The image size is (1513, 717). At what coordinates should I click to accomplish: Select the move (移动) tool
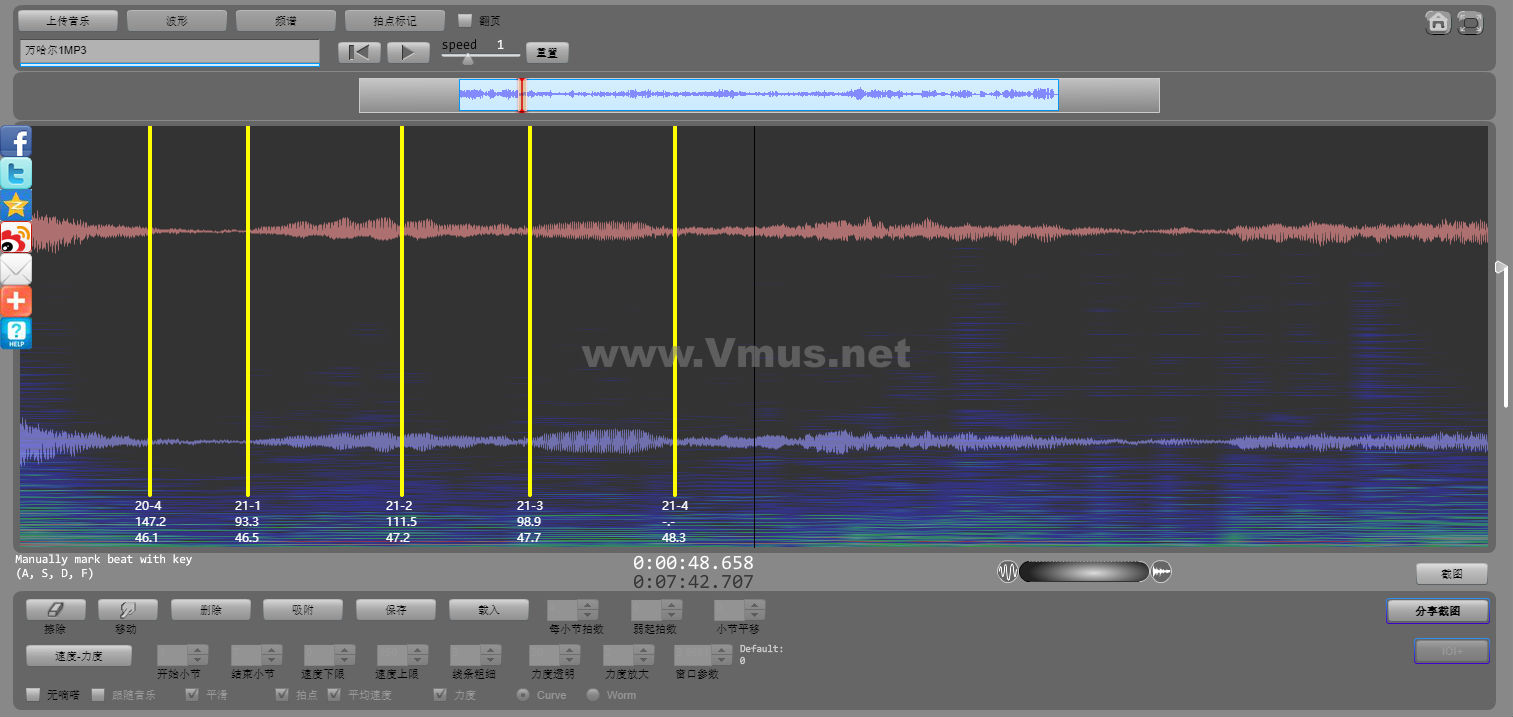pyautogui.click(x=127, y=609)
